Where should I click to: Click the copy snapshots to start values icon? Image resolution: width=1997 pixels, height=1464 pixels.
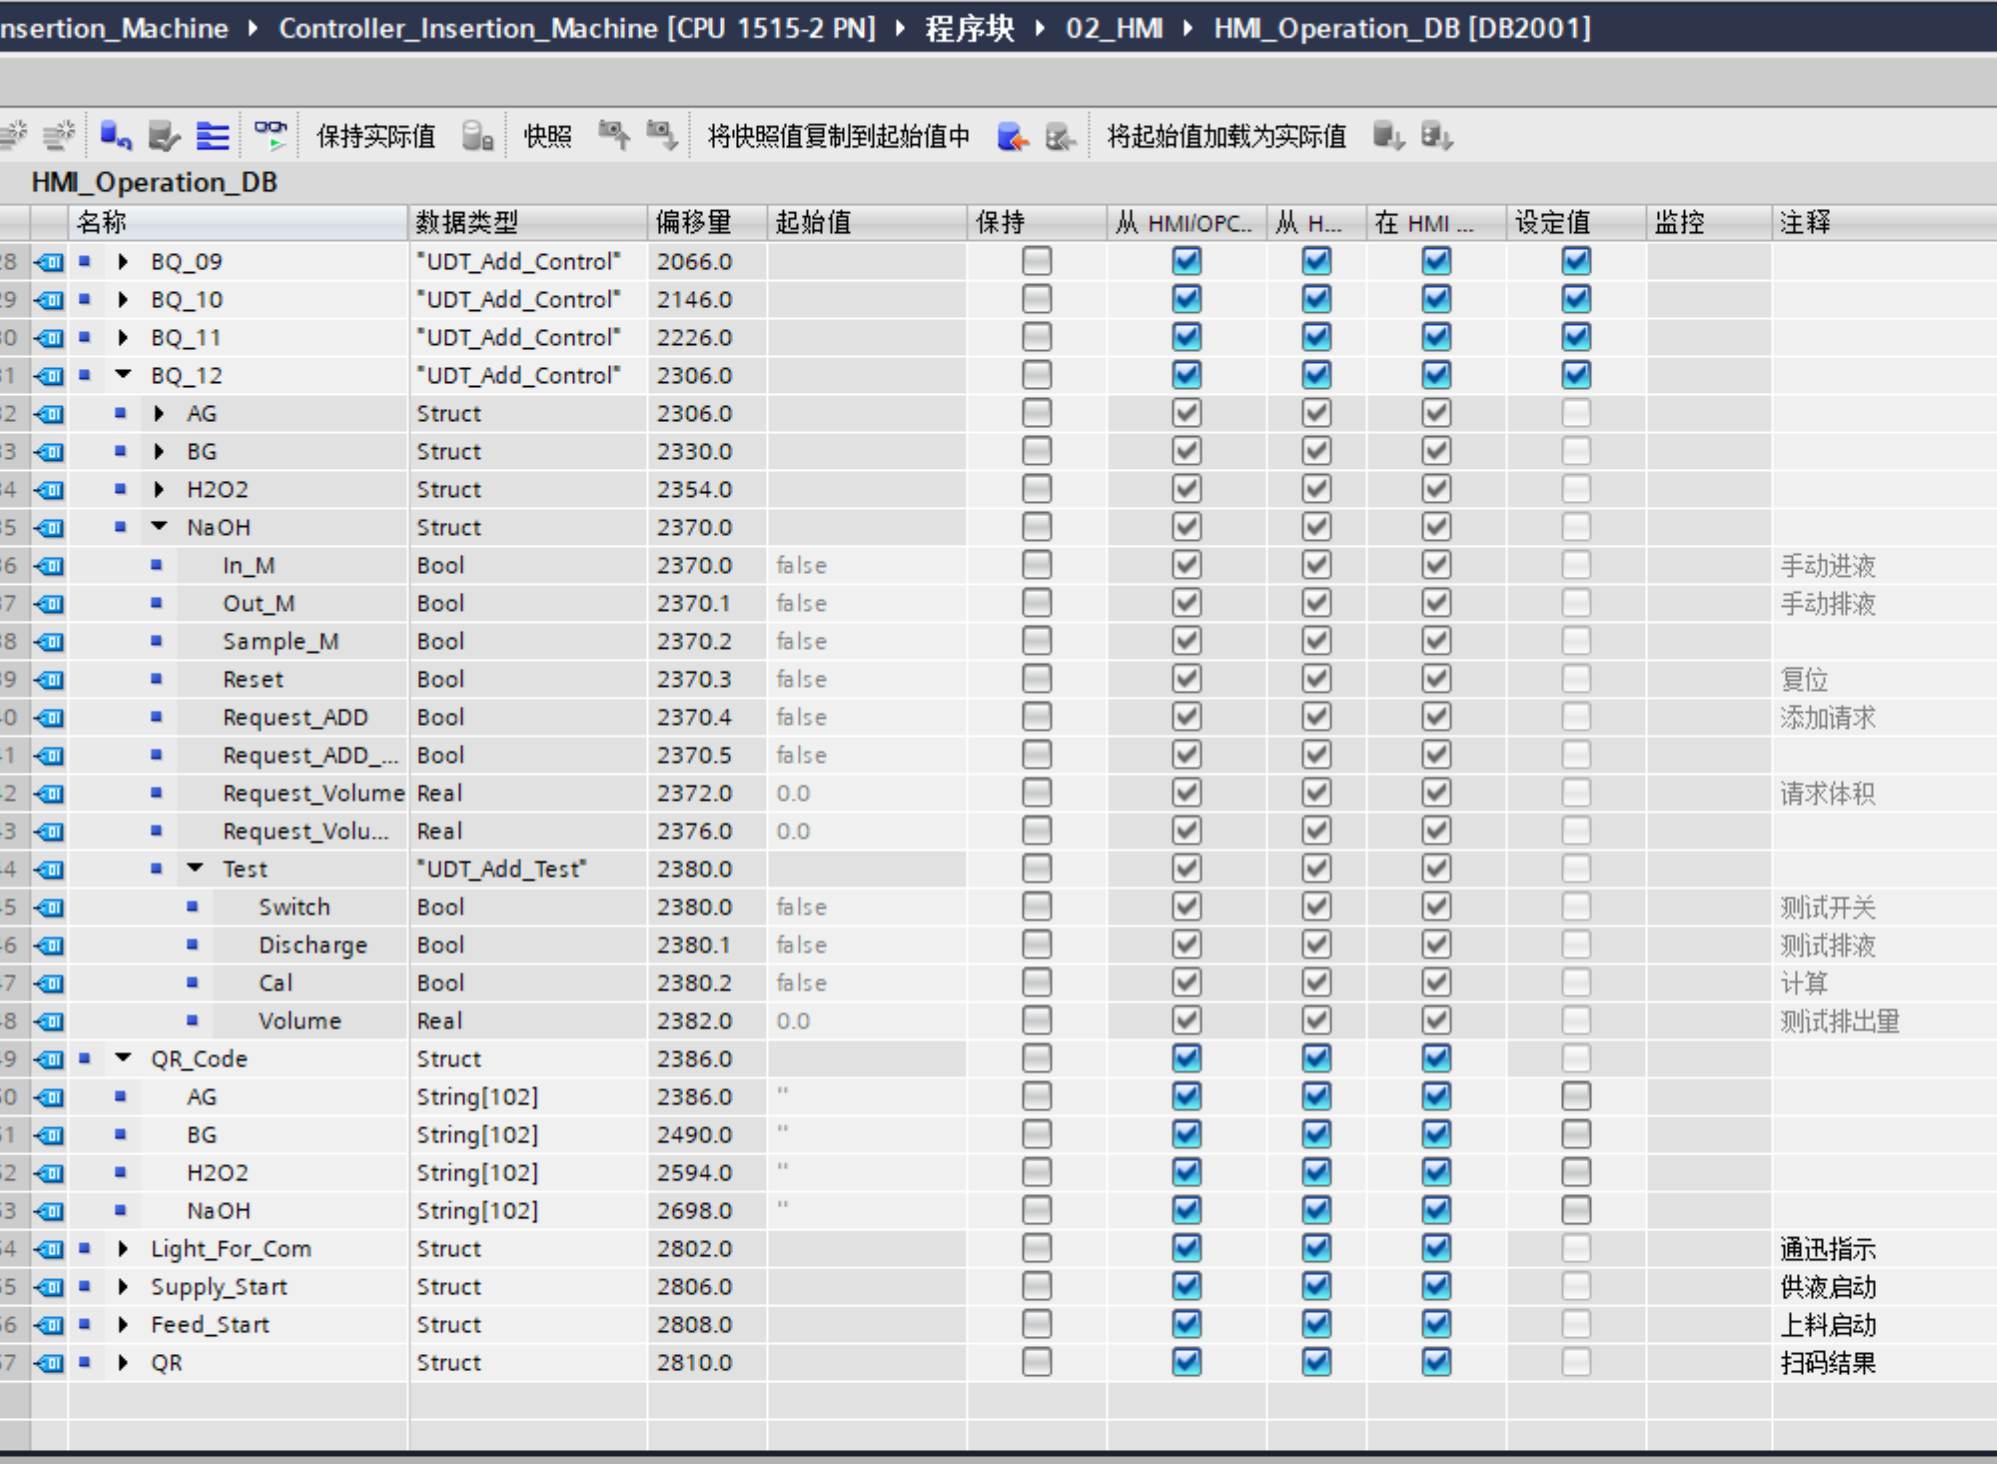coord(1013,136)
